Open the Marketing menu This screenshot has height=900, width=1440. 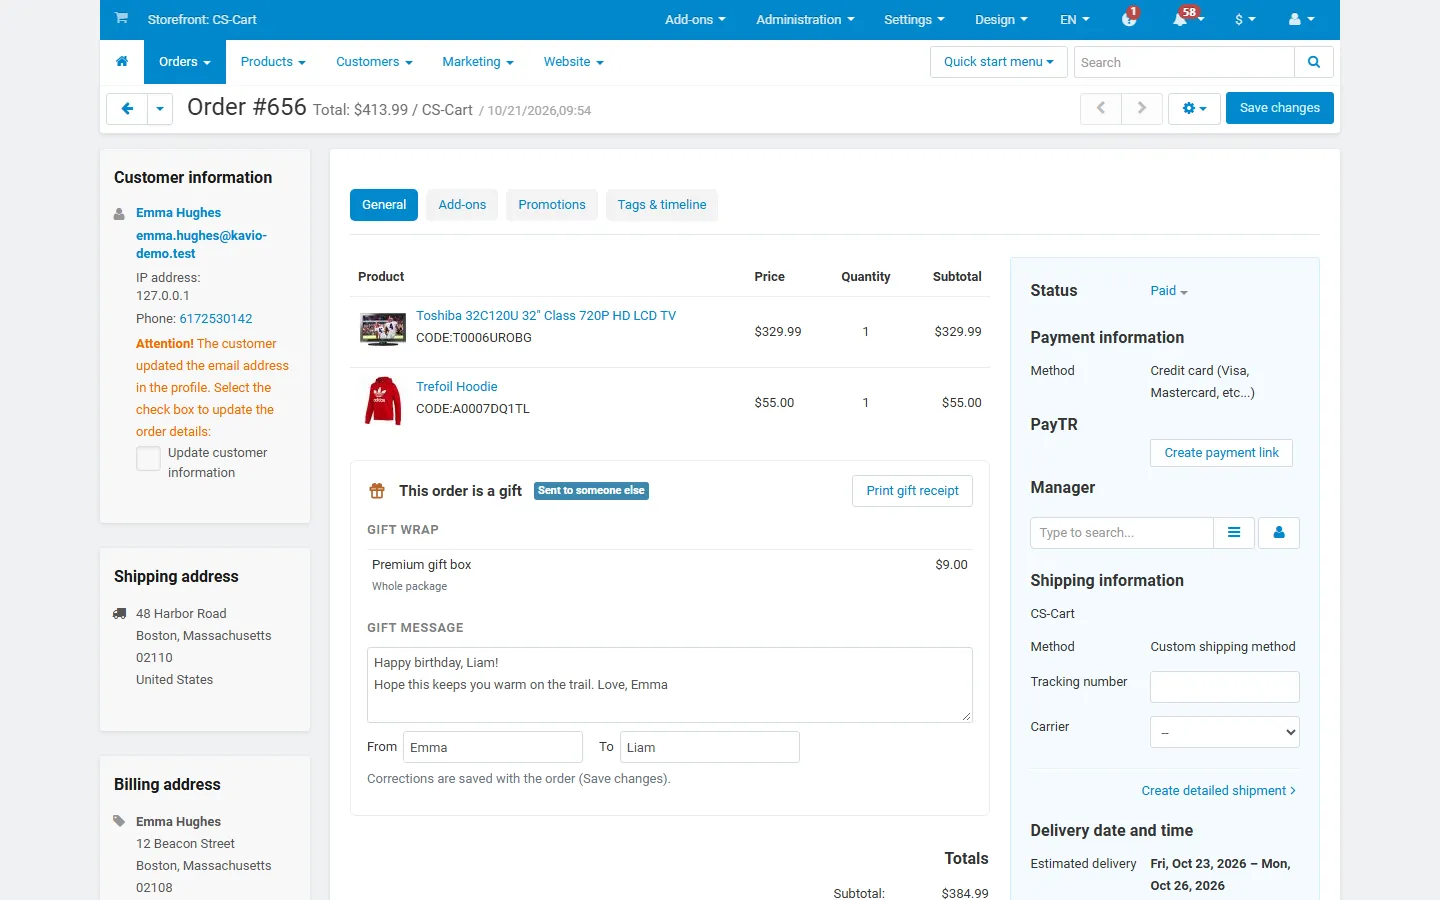pos(478,61)
